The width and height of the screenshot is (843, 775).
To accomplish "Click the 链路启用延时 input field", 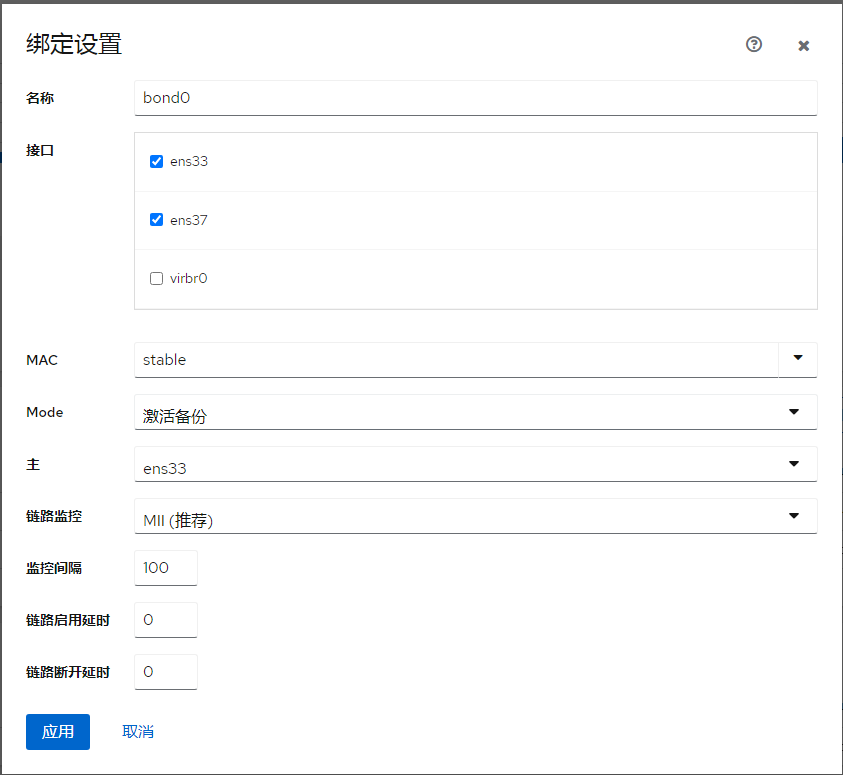I will click(166, 620).
